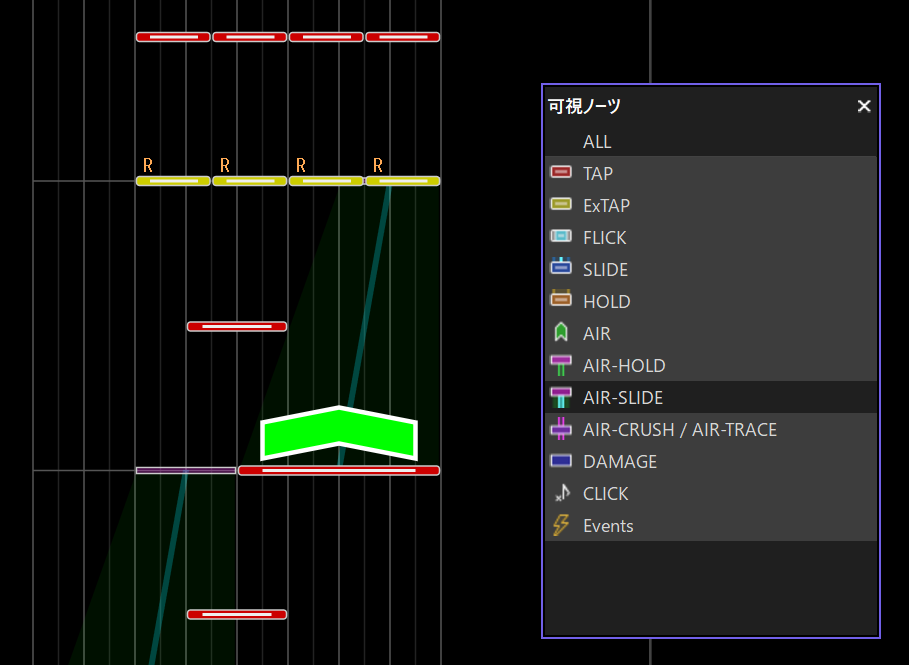909x665 pixels.
Task: Click the AIR-SLIDE note icon
Action: pos(561,397)
